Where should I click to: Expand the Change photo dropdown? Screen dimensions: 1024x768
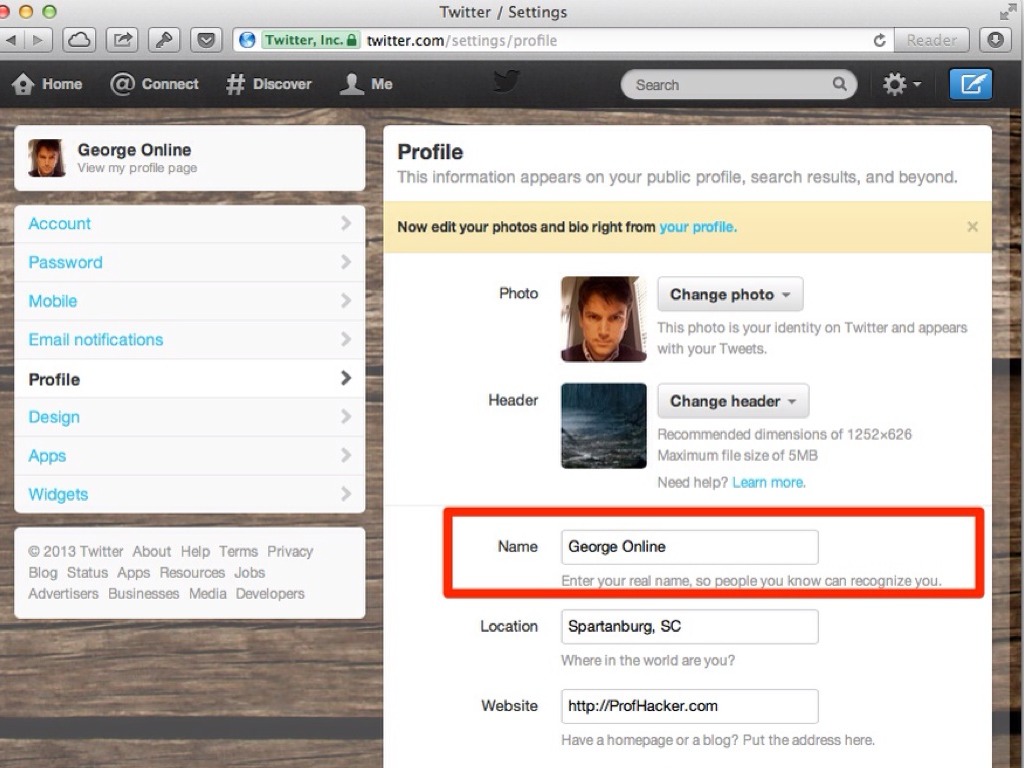tap(730, 295)
